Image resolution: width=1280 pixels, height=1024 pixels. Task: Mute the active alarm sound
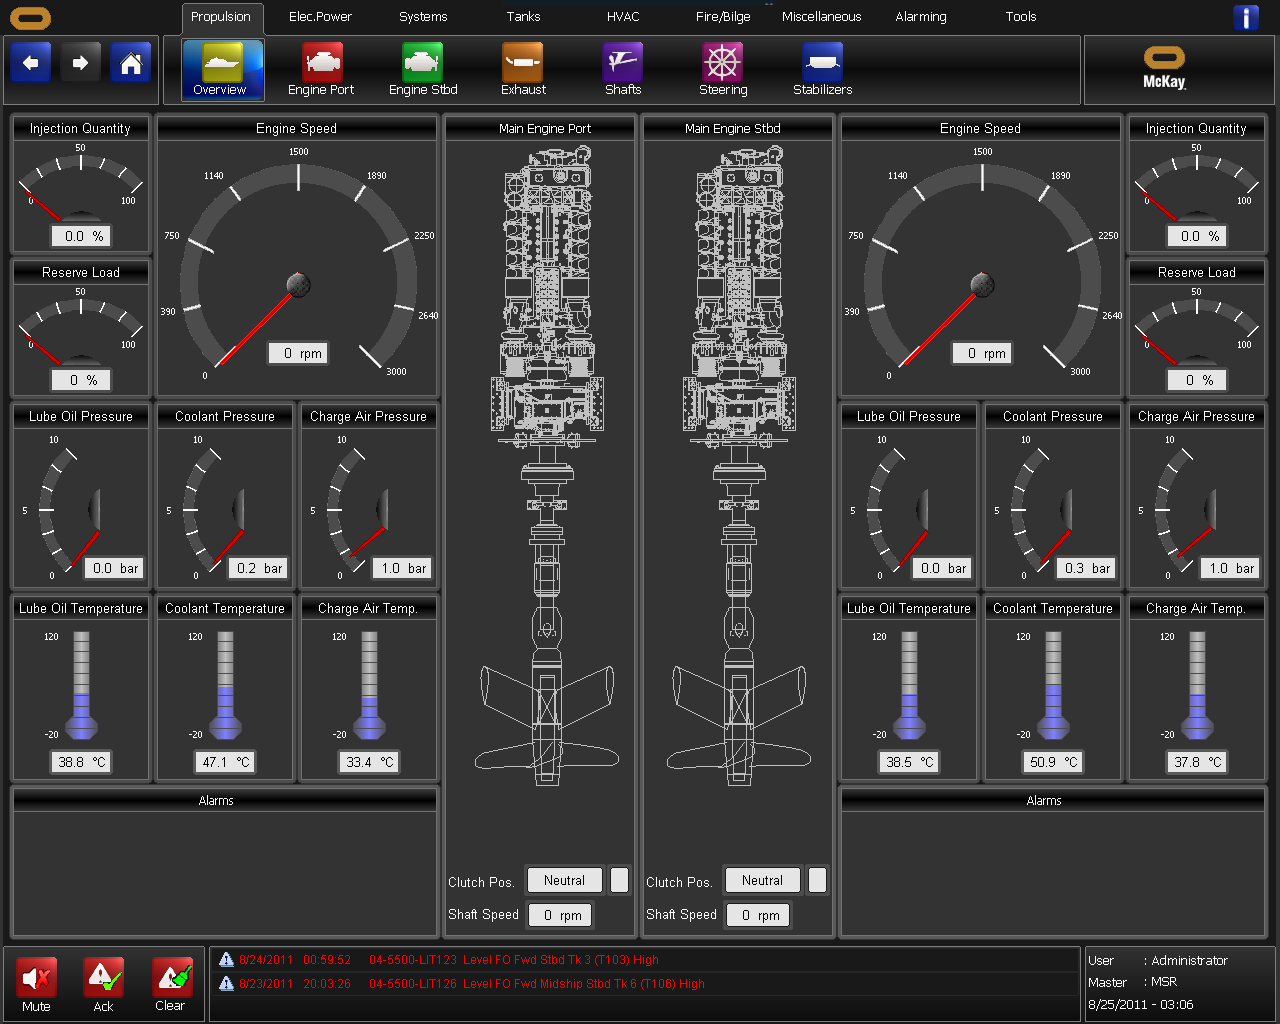click(x=36, y=985)
